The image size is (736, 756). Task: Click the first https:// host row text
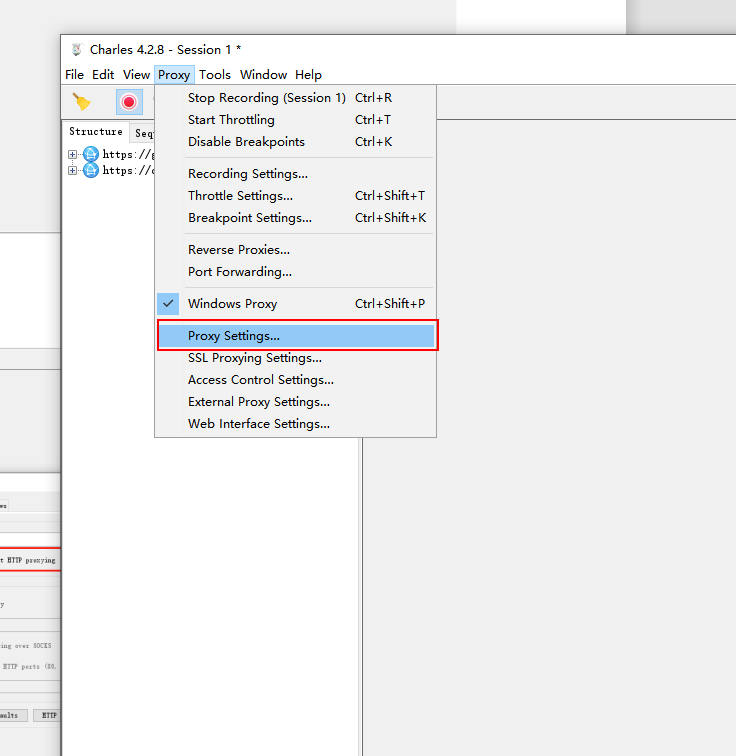pyautogui.click(x=128, y=154)
